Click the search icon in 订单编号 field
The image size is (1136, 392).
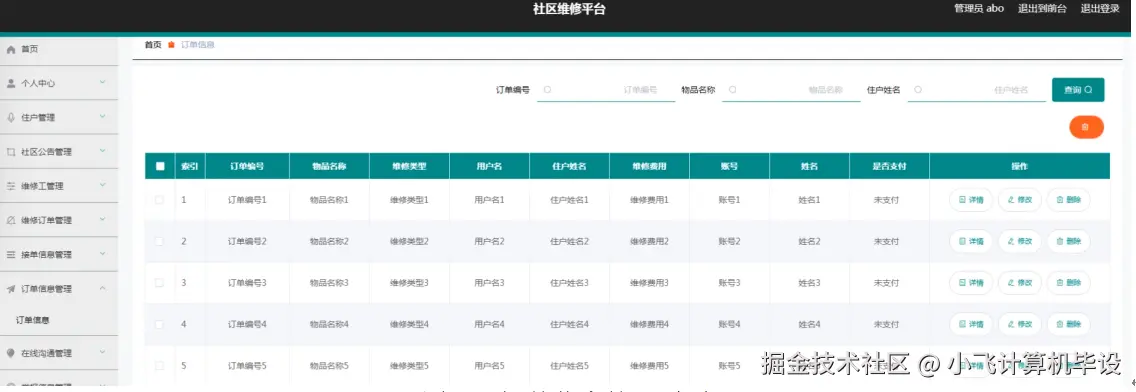tap(547, 90)
